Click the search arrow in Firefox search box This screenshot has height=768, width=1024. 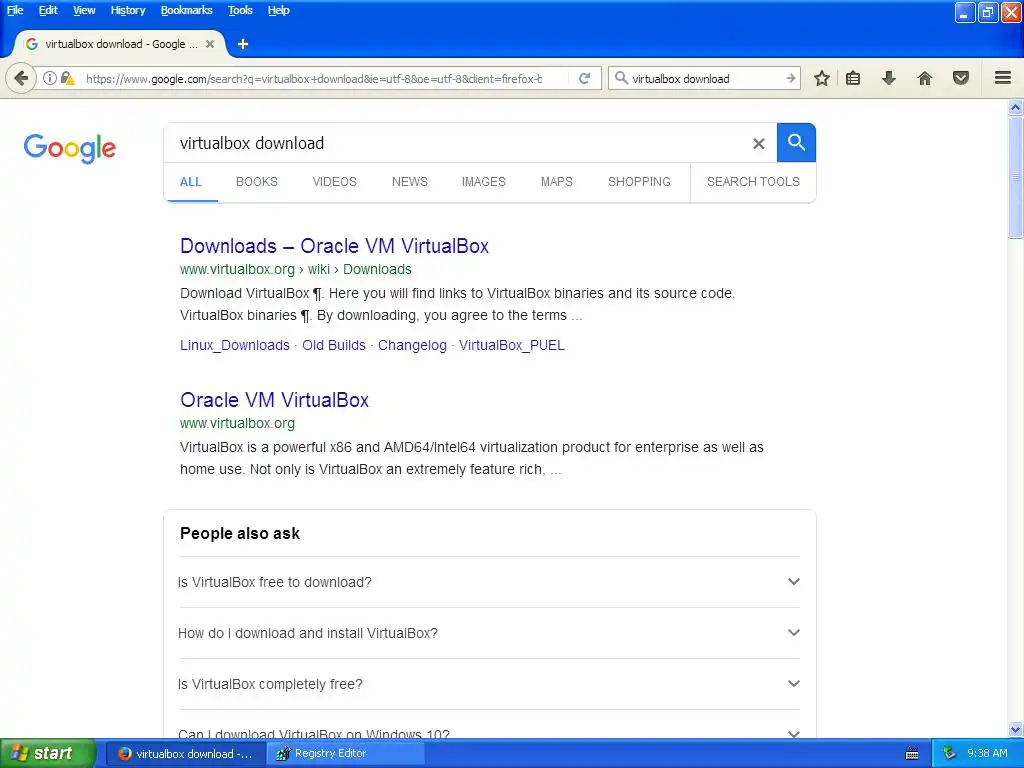(790, 78)
